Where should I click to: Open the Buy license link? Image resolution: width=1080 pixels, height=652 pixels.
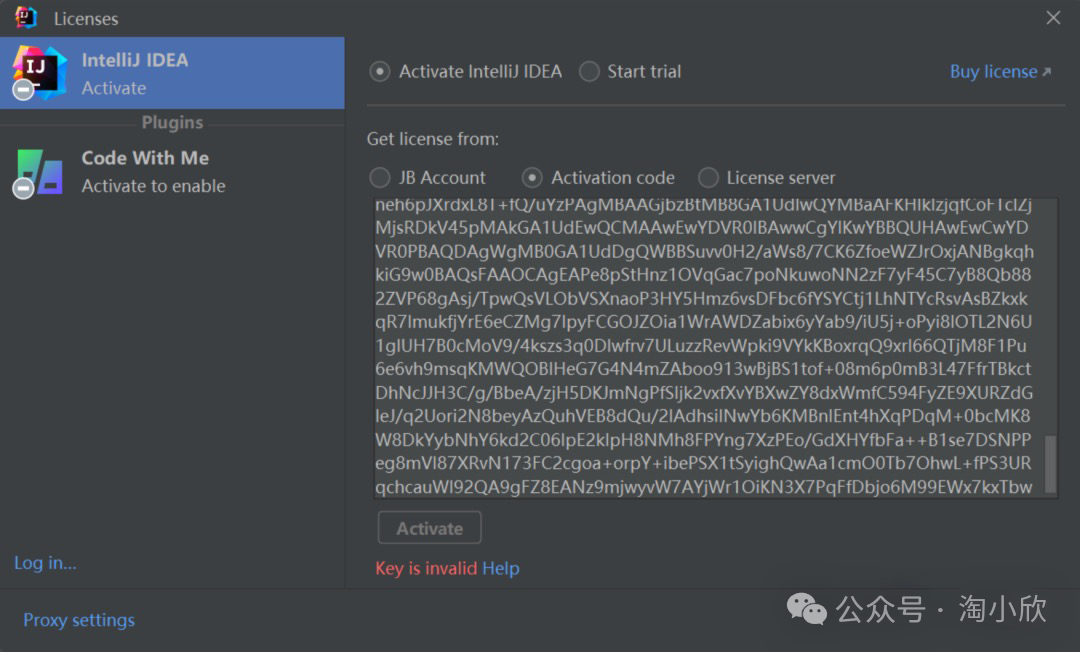point(993,72)
